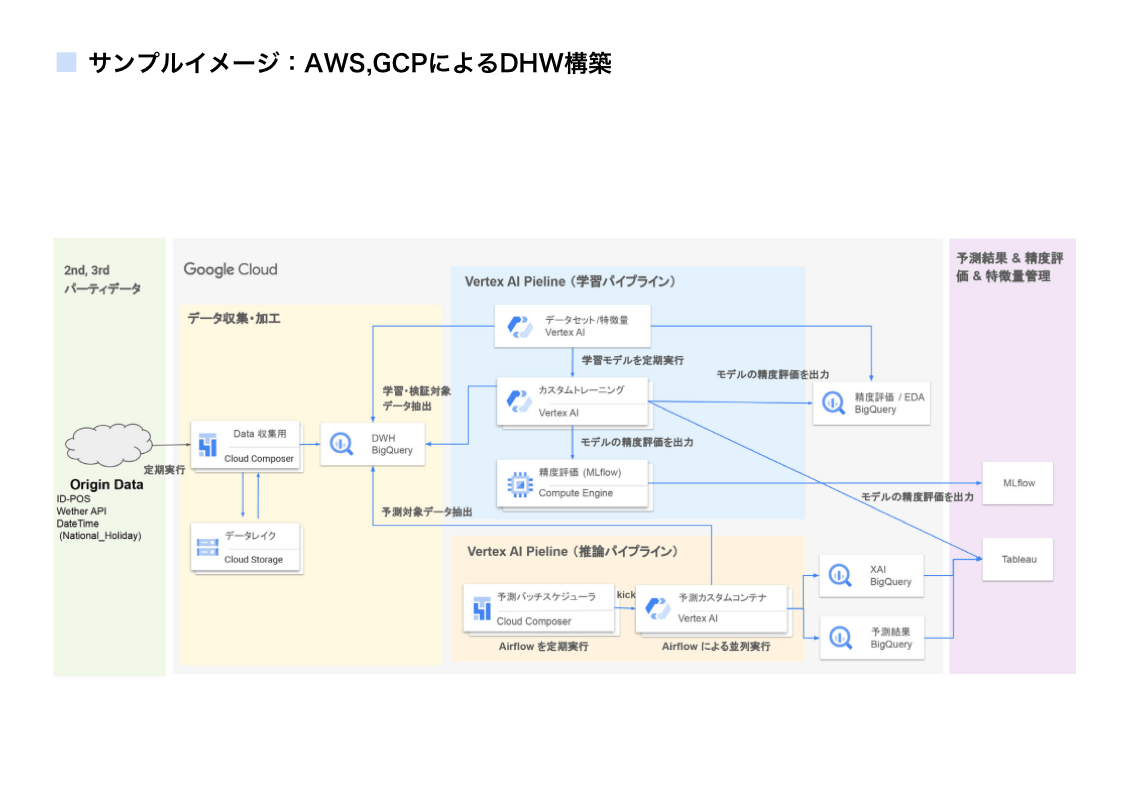Click the Origin Data label
This screenshot has height=800, width=1128.
pyautogui.click(x=106, y=484)
